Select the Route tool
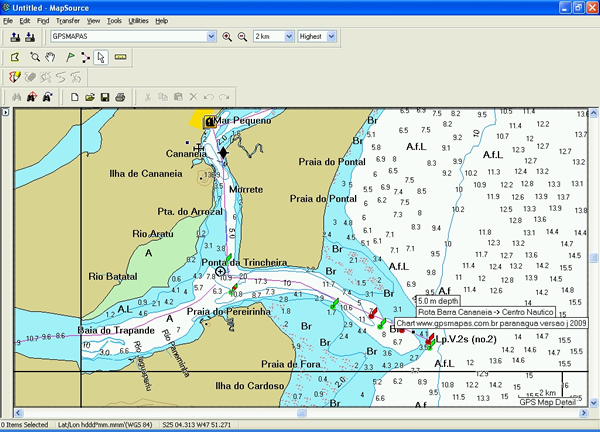600x432 pixels. (x=85, y=57)
